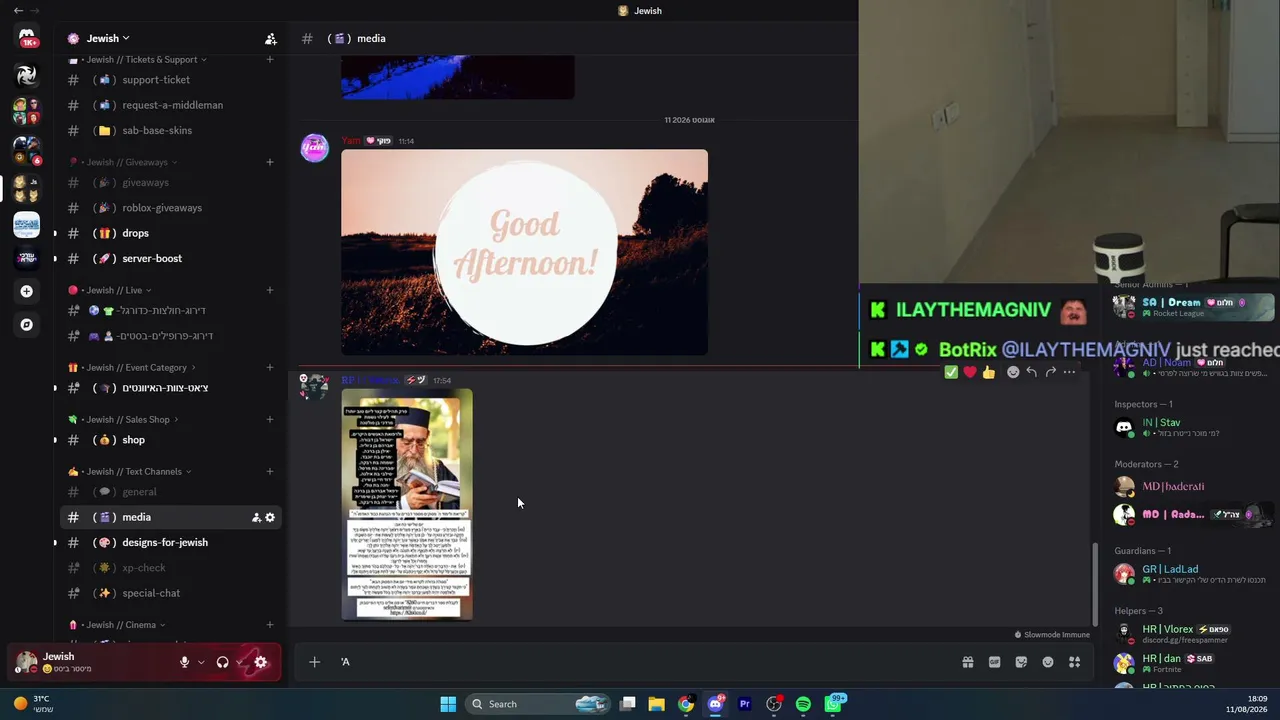Click the invite people icon beside Jewish header
Screen dimensions: 1280x720
click(270, 39)
